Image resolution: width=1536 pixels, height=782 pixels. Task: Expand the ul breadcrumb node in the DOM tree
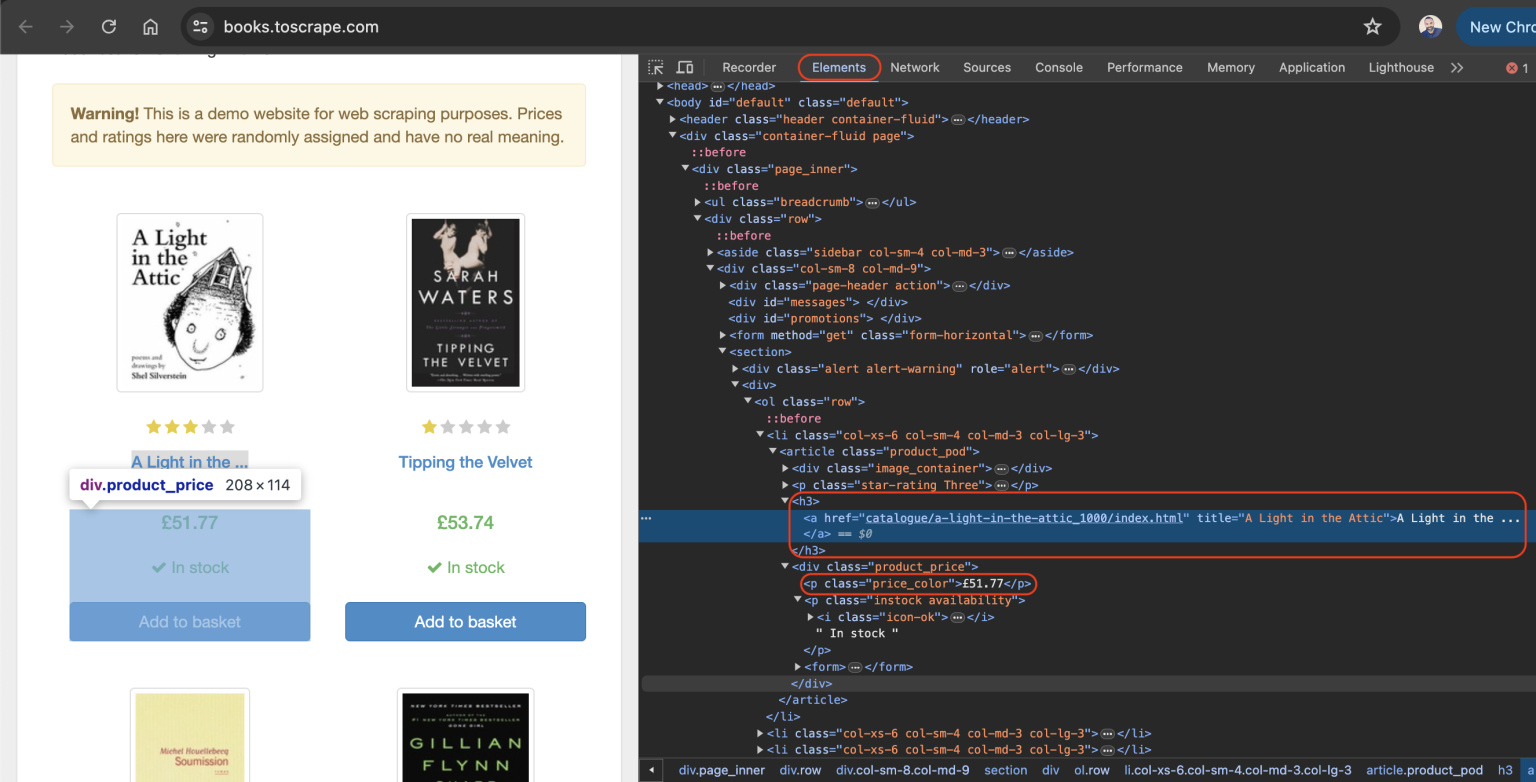point(696,201)
